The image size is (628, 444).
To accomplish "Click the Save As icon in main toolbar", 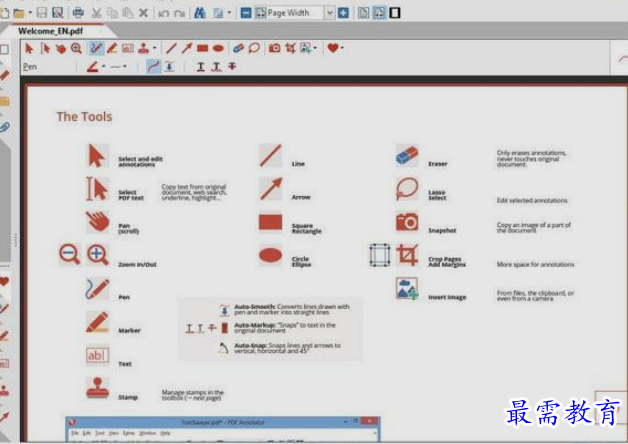I will click(x=58, y=13).
